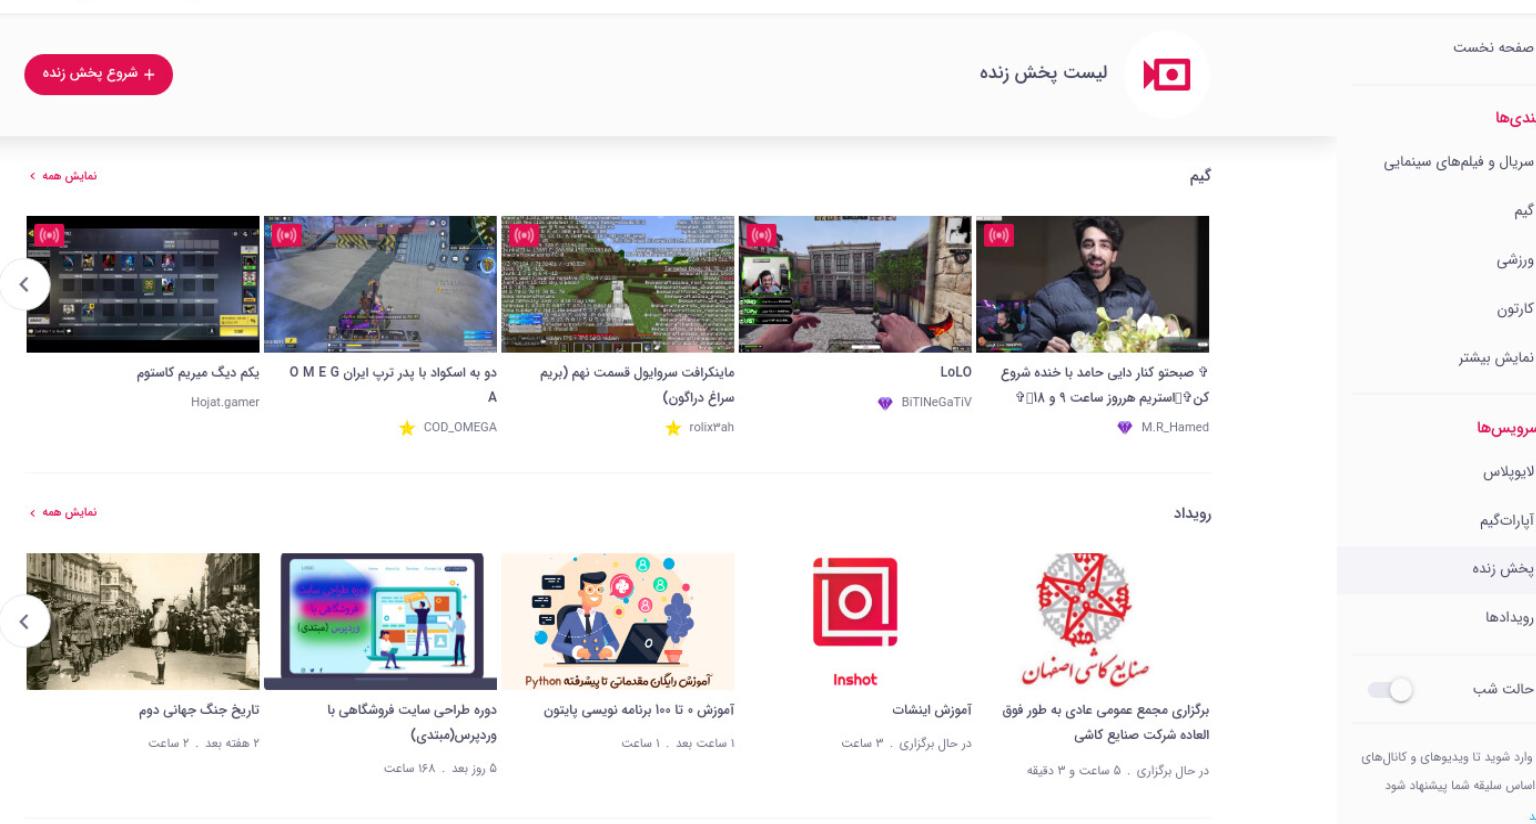
Task: Open the Inshot training event thumbnail
Action: point(855,621)
